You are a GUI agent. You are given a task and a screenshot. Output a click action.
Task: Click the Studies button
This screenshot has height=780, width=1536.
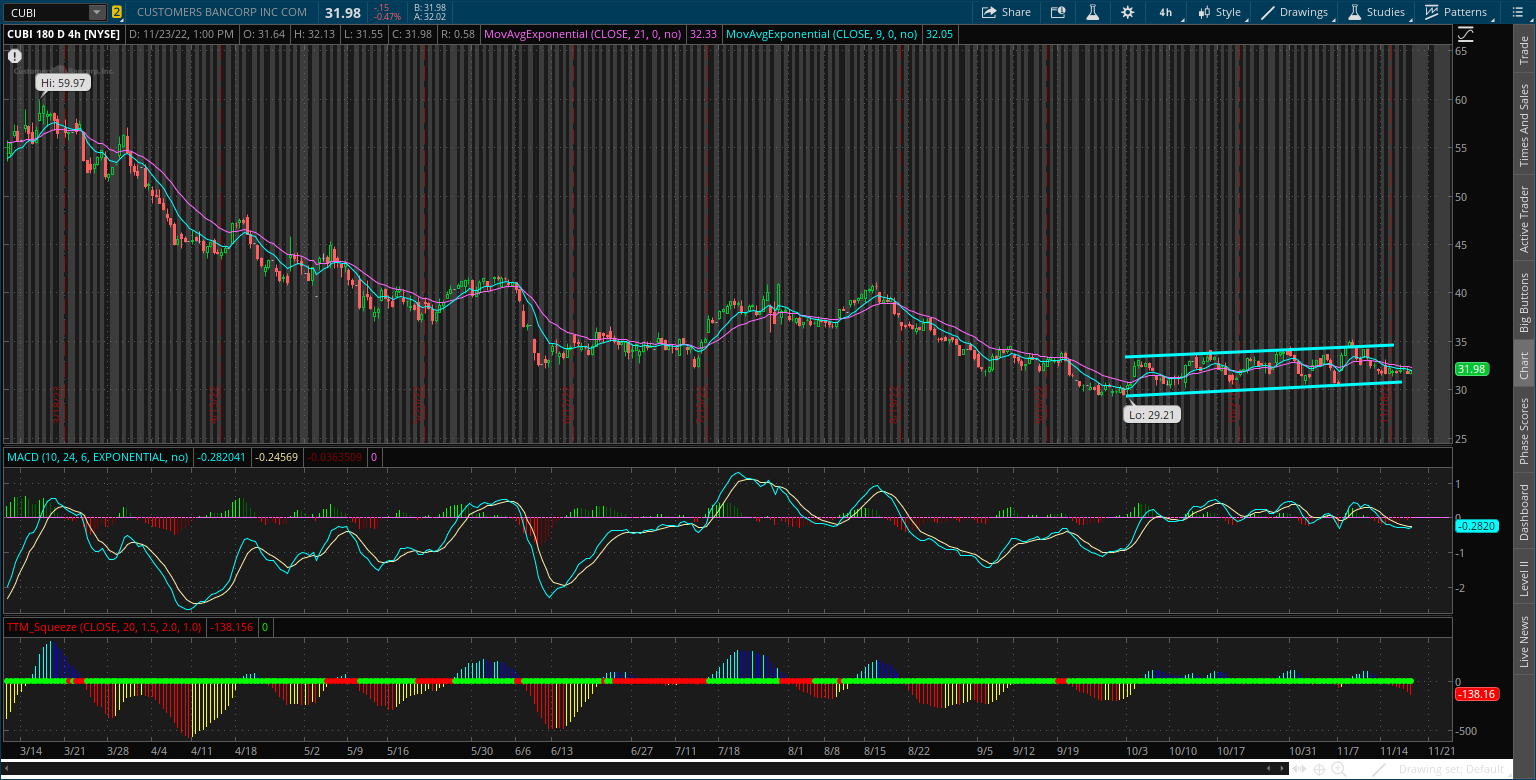pos(1379,12)
